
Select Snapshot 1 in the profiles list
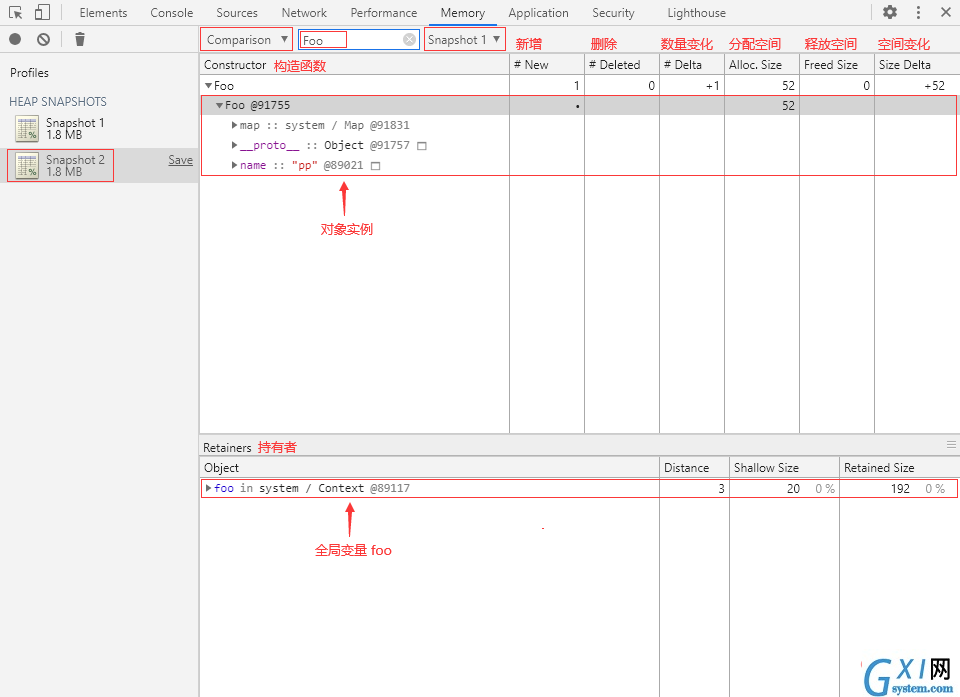99,129
